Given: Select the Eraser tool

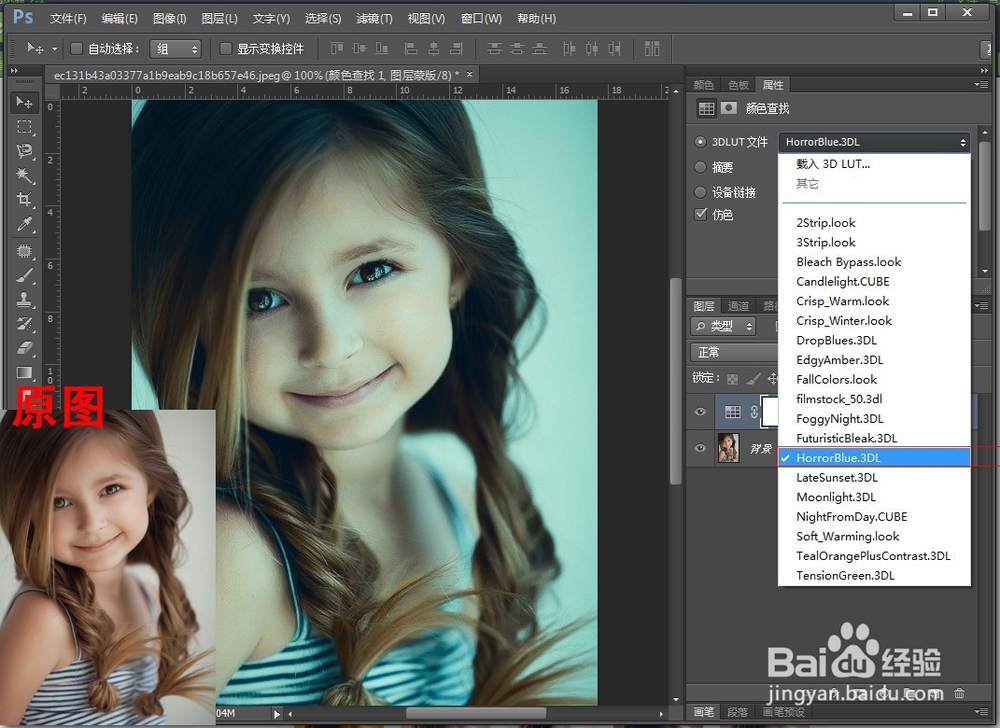Looking at the screenshot, I should coord(25,348).
